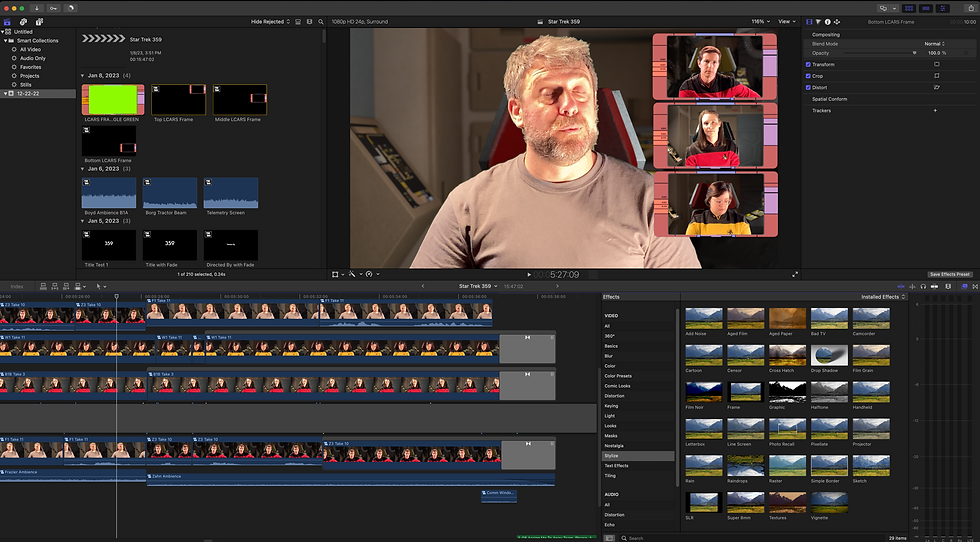Image resolution: width=980 pixels, height=542 pixels.
Task: Open the Blend Mode Normal dropdown
Action: (x=934, y=44)
